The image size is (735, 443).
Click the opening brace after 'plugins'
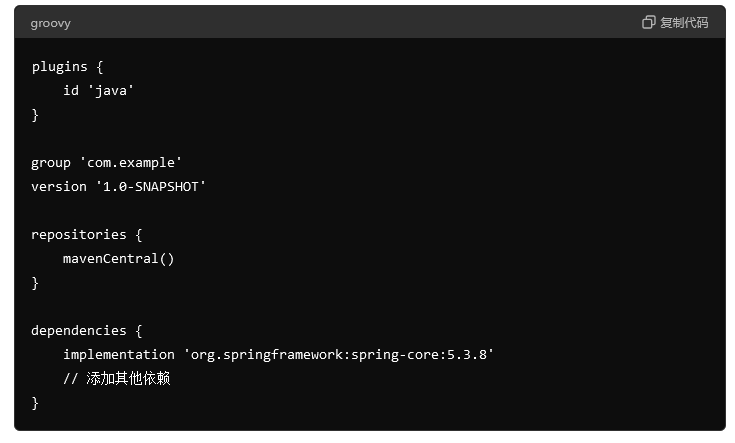click(99, 67)
